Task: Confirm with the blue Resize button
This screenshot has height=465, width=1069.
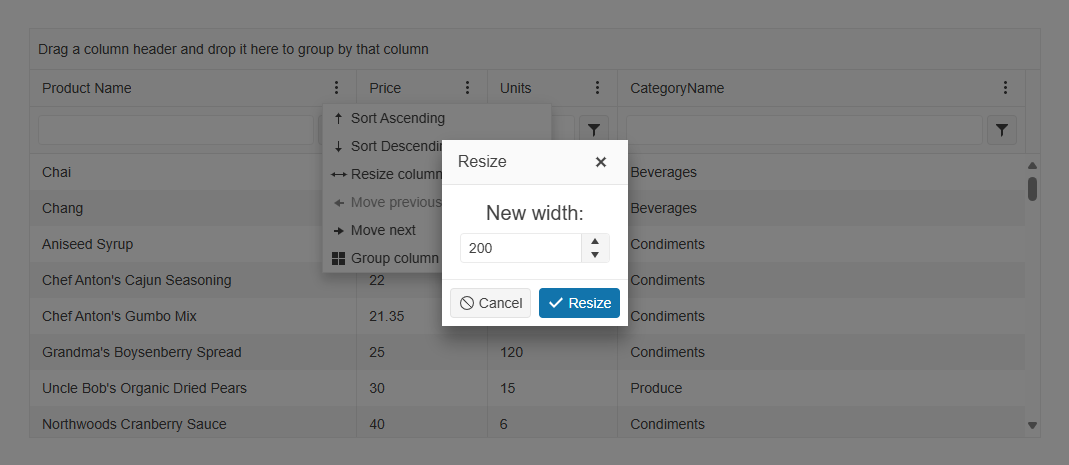Action: (579, 303)
